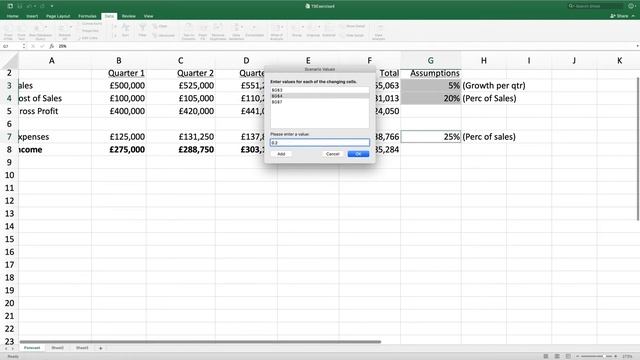Image resolution: width=640 pixels, height=360 pixels.
Task: Expand the formula bar
Action: (x=637, y=46)
